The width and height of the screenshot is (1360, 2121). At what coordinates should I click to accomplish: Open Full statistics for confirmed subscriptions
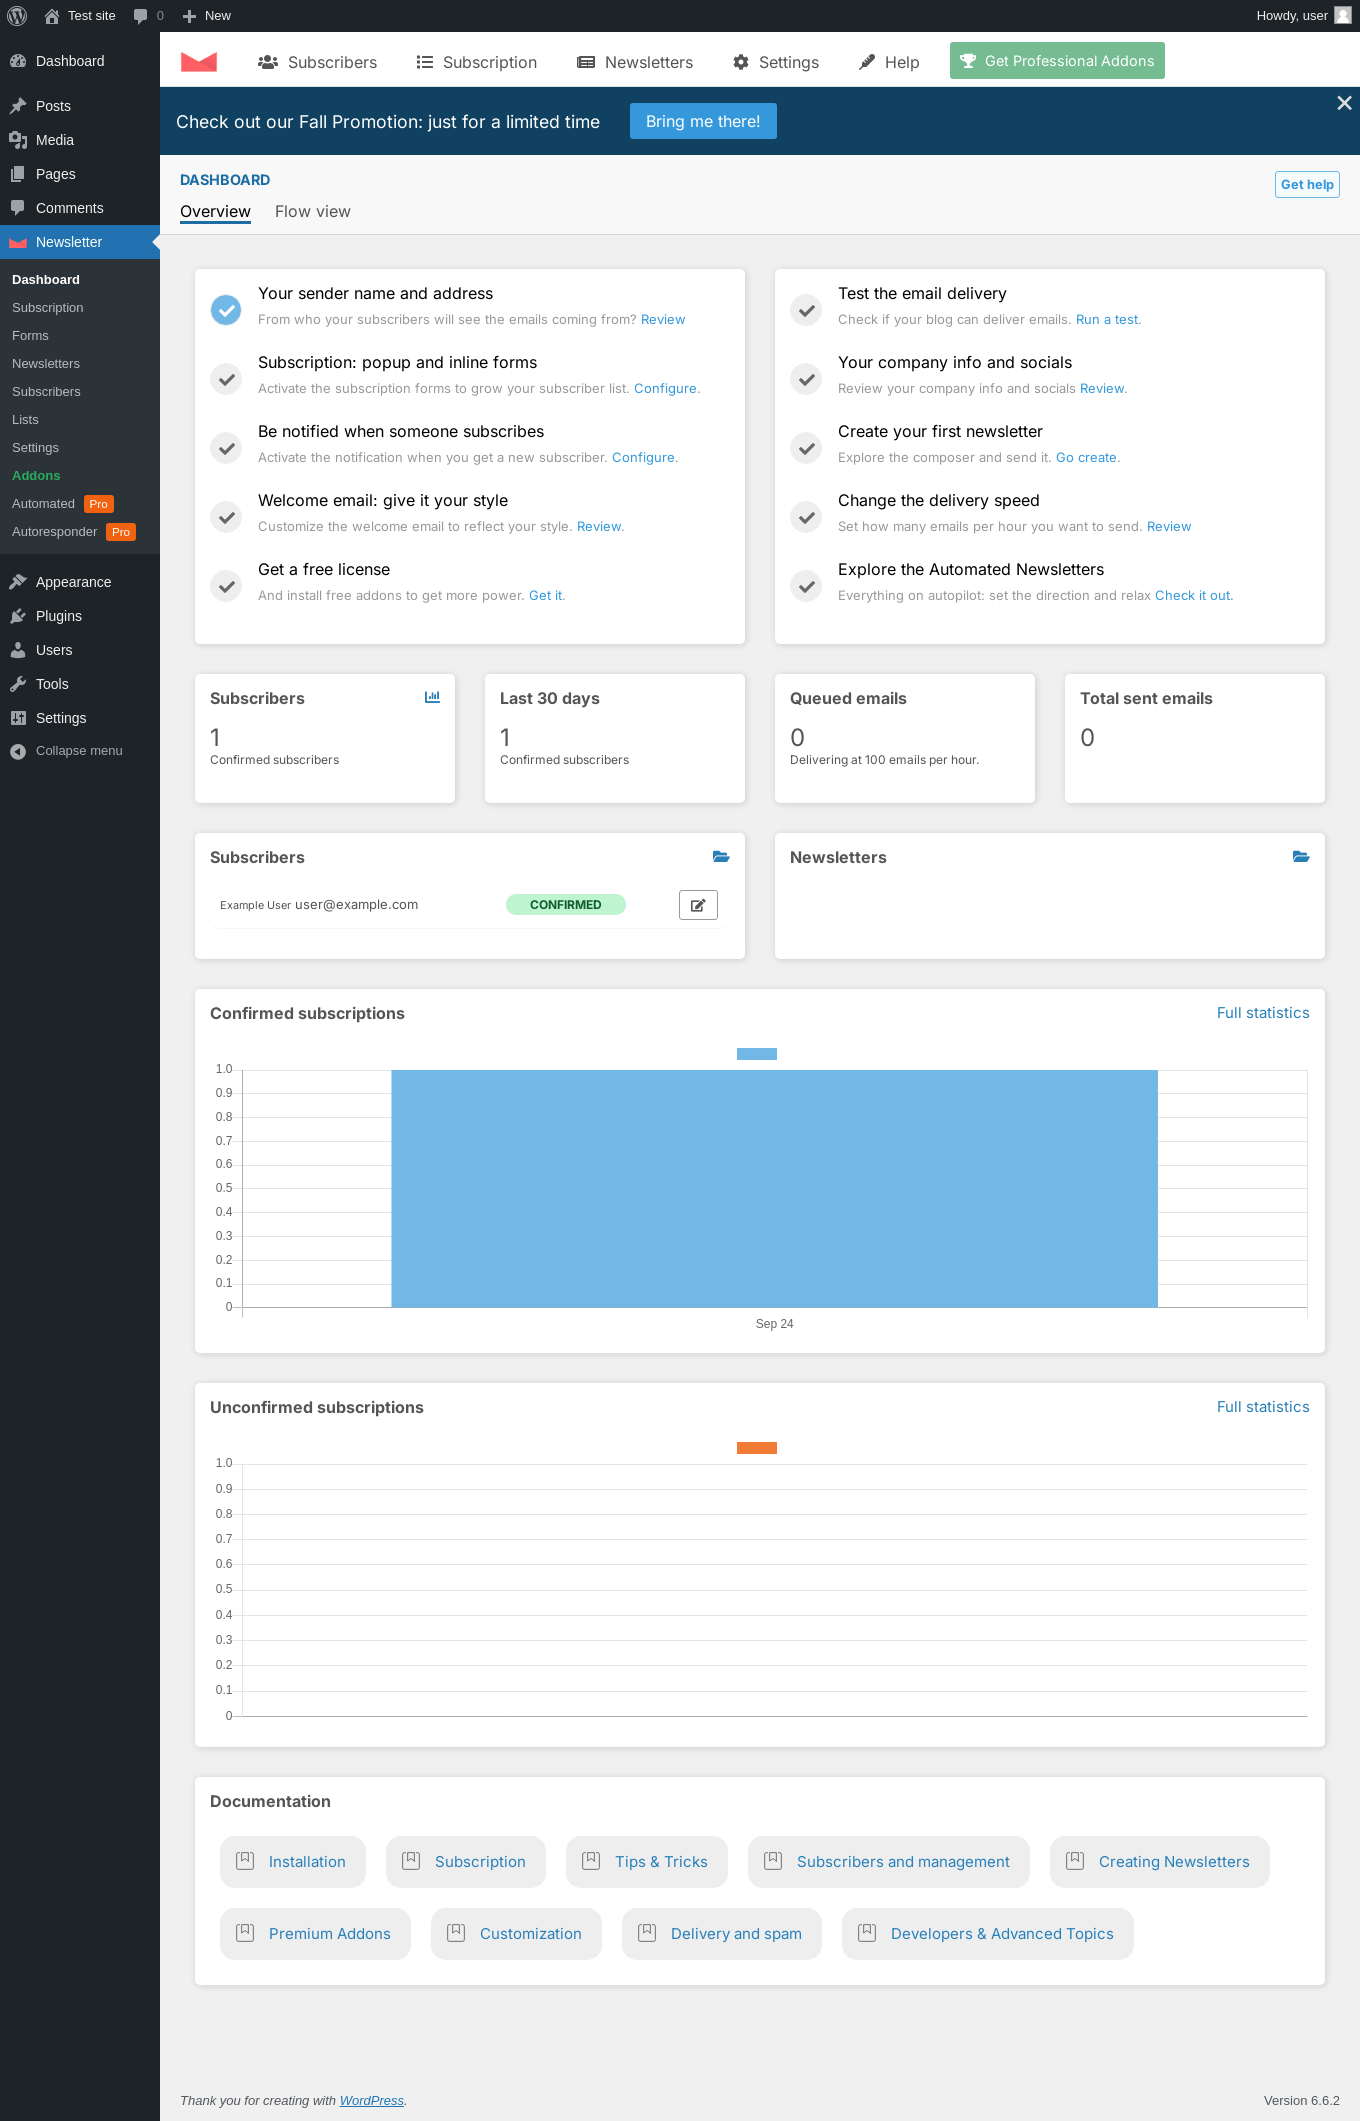(x=1263, y=1013)
